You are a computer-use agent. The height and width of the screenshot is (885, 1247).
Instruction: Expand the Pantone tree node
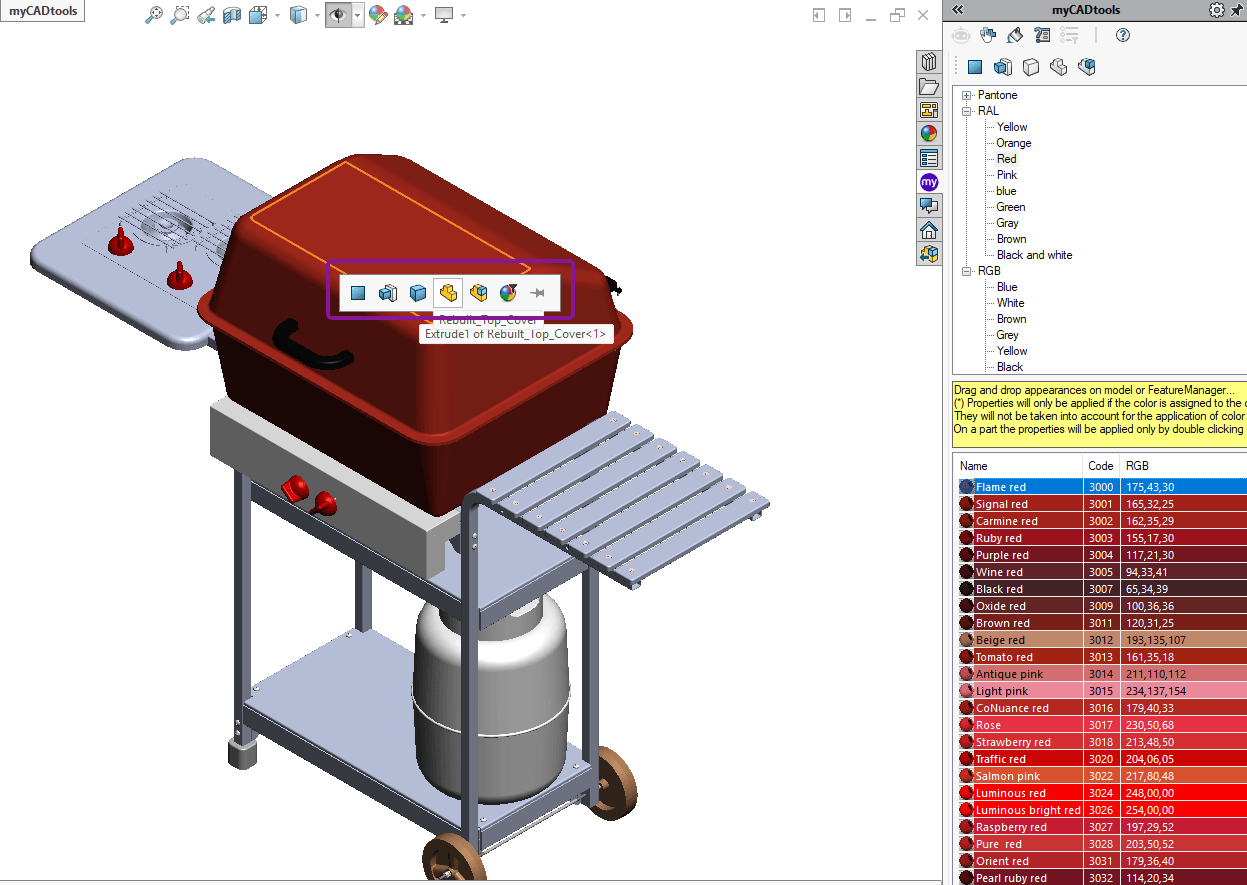point(967,95)
